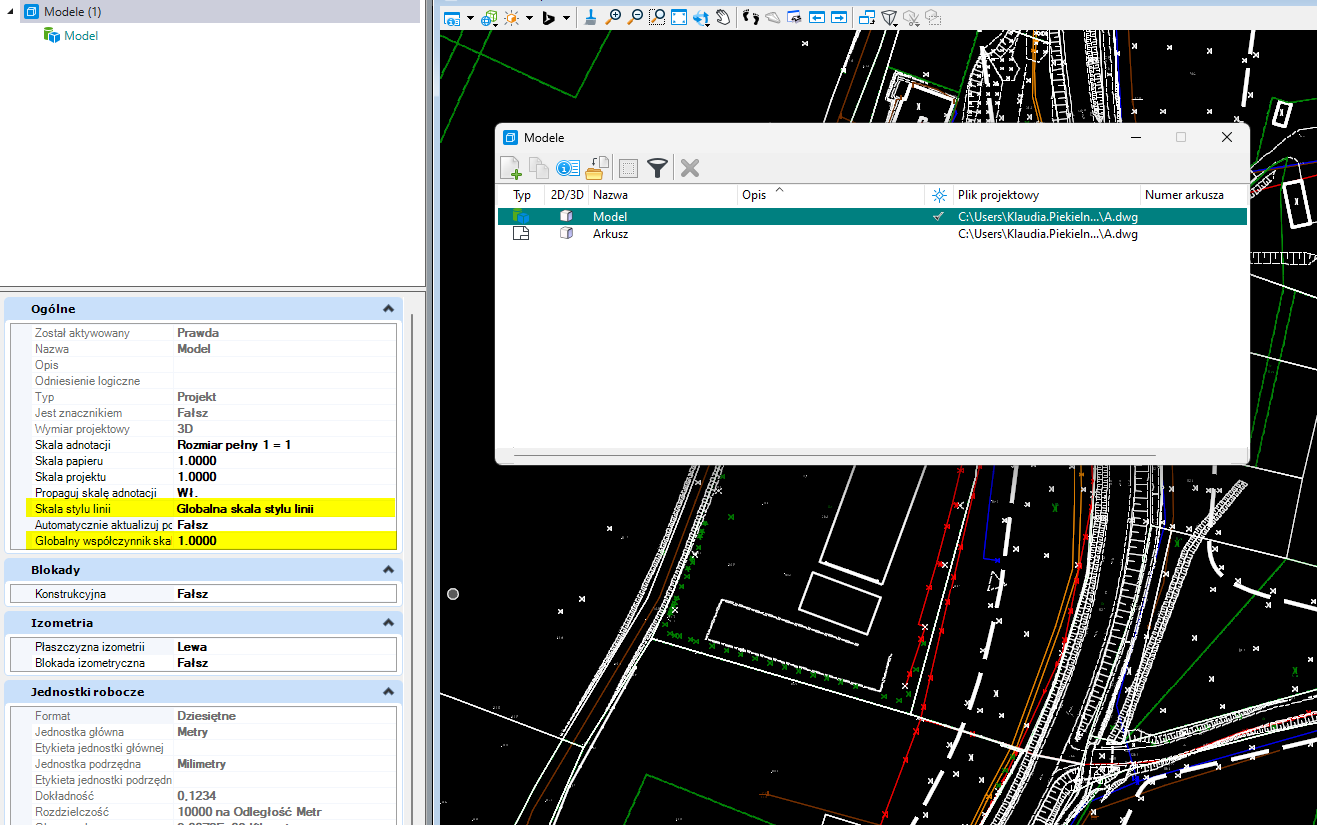1317x825 pixels.
Task: Select the Arkusz row in models list
Action: coord(610,234)
